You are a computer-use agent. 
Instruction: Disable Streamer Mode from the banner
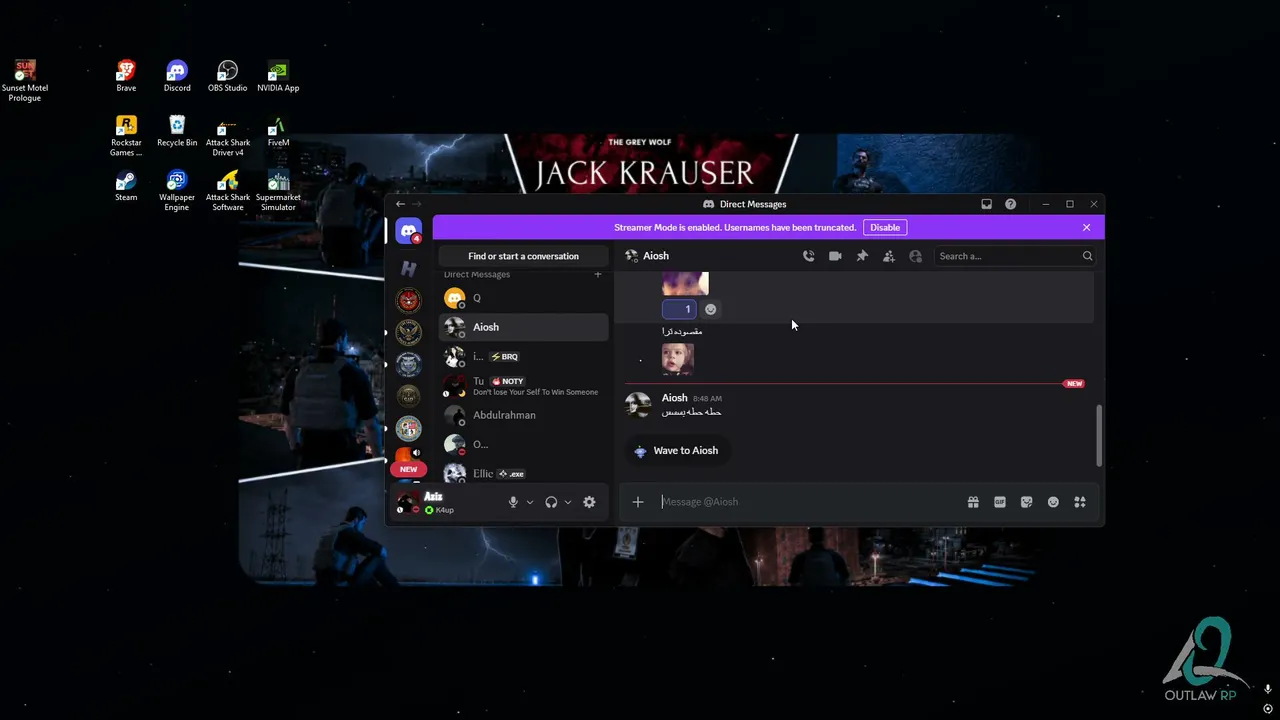[885, 227]
